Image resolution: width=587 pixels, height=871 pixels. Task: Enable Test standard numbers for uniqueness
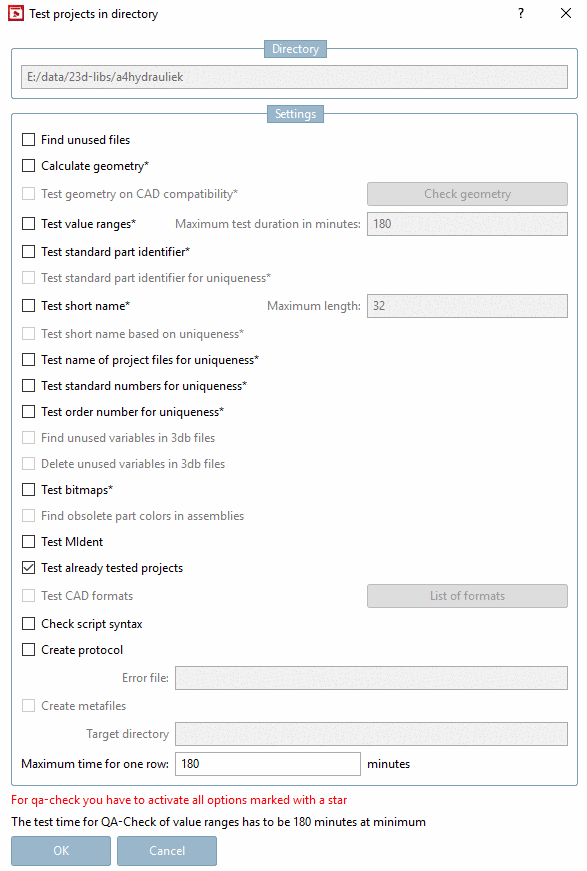coord(27,386)
